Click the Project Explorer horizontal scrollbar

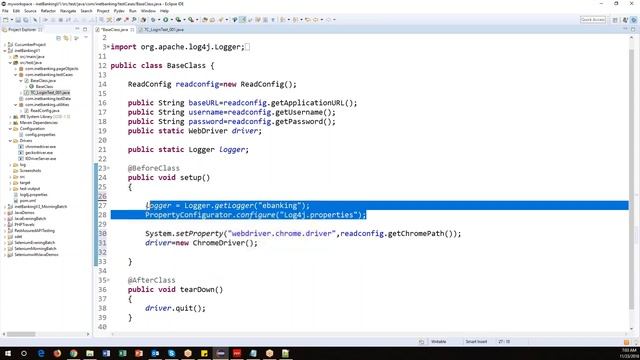(x=21, y=334)
